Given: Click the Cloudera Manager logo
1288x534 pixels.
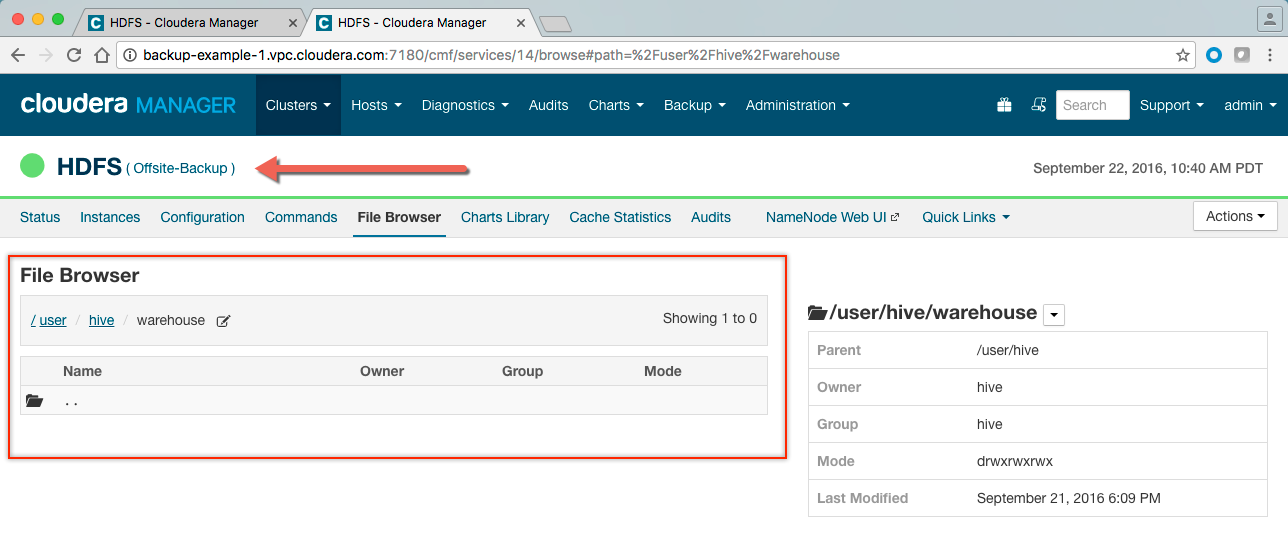Looking at the screenshot, I should click(x=128, y=104).
